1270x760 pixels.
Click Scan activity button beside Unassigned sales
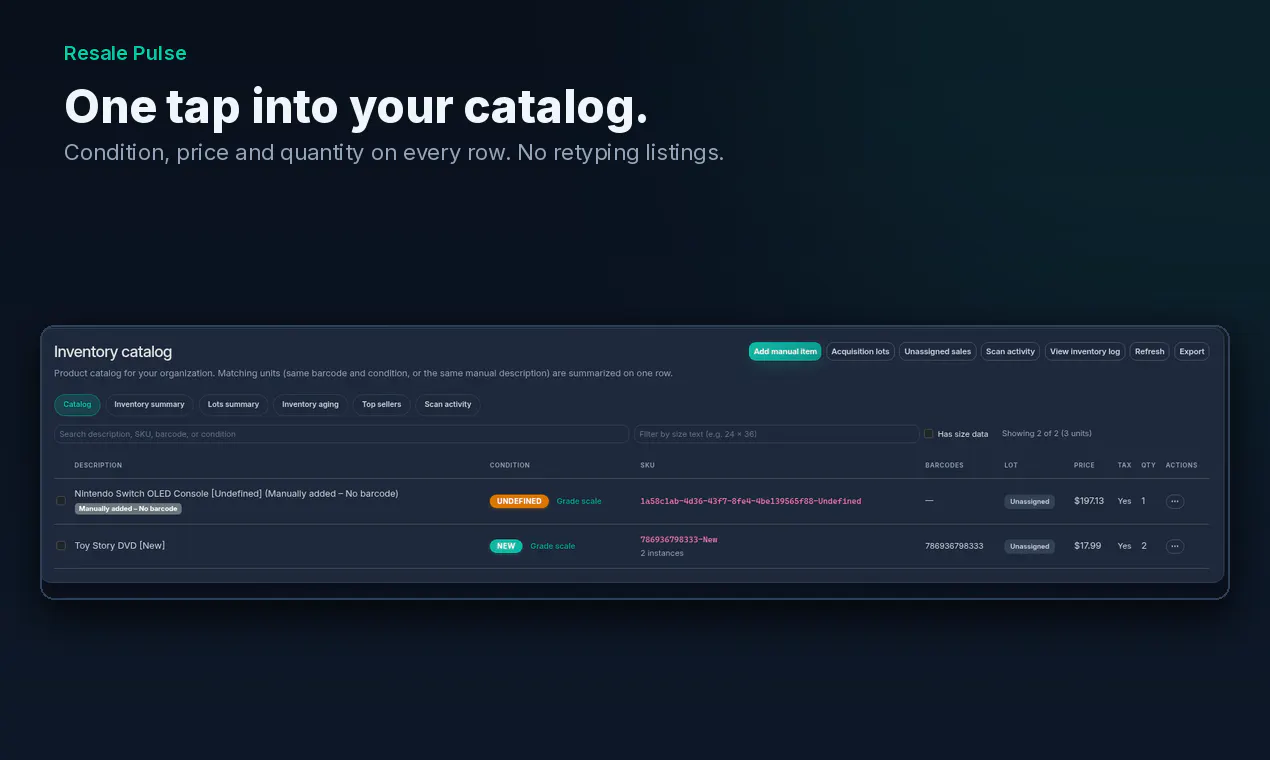[x=1010, y=352]
